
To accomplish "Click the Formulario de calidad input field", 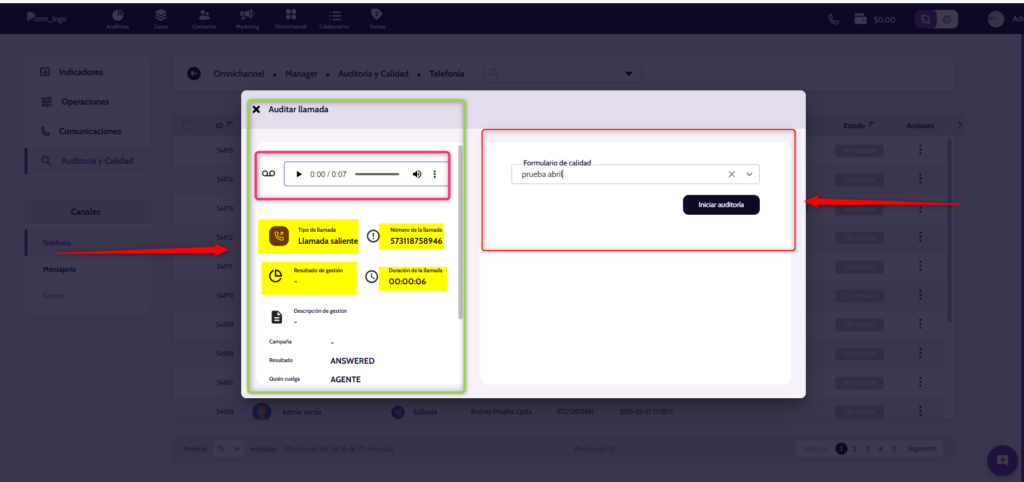I will pos(615,174).
